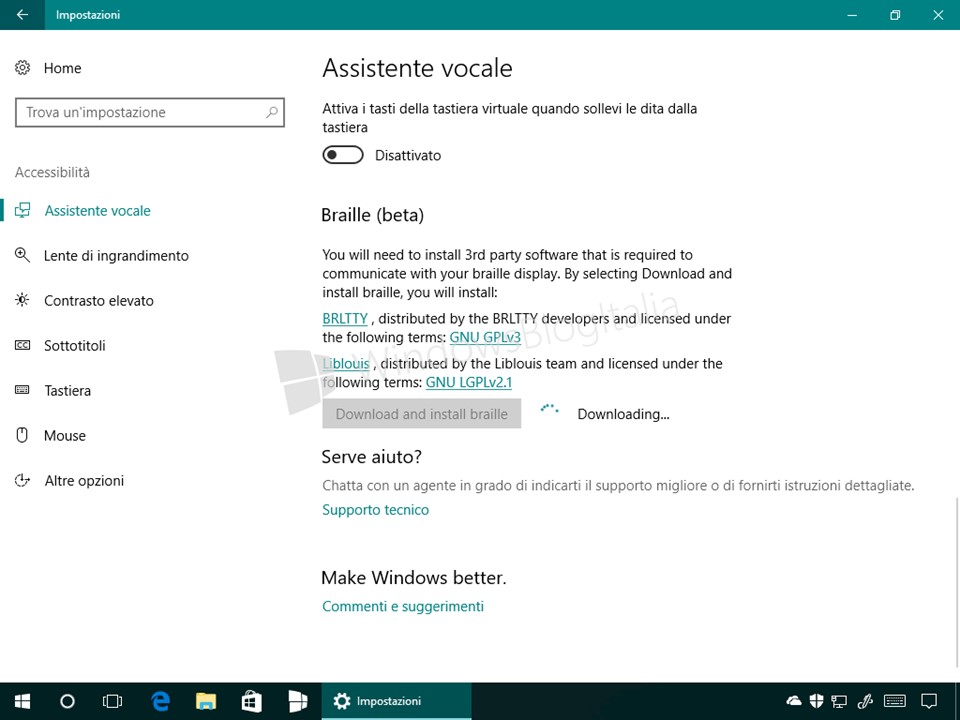
Task: Click the back arrow in title bar
Action: click(x=22, y=15)
